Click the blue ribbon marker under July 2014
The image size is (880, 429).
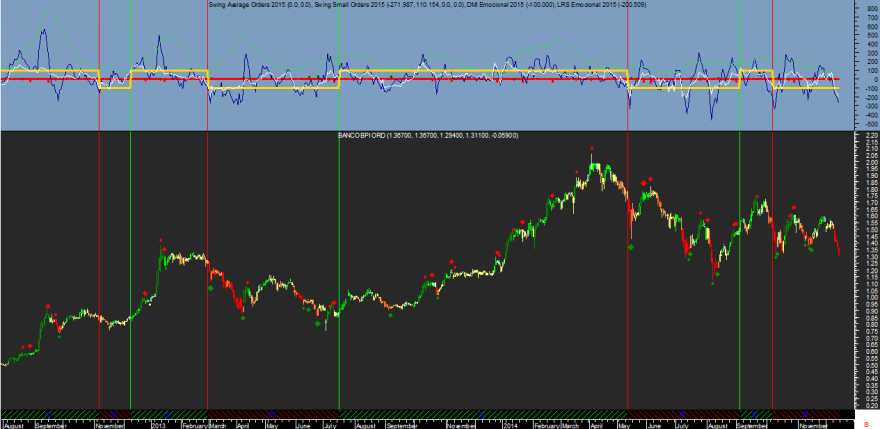point(682,414)
